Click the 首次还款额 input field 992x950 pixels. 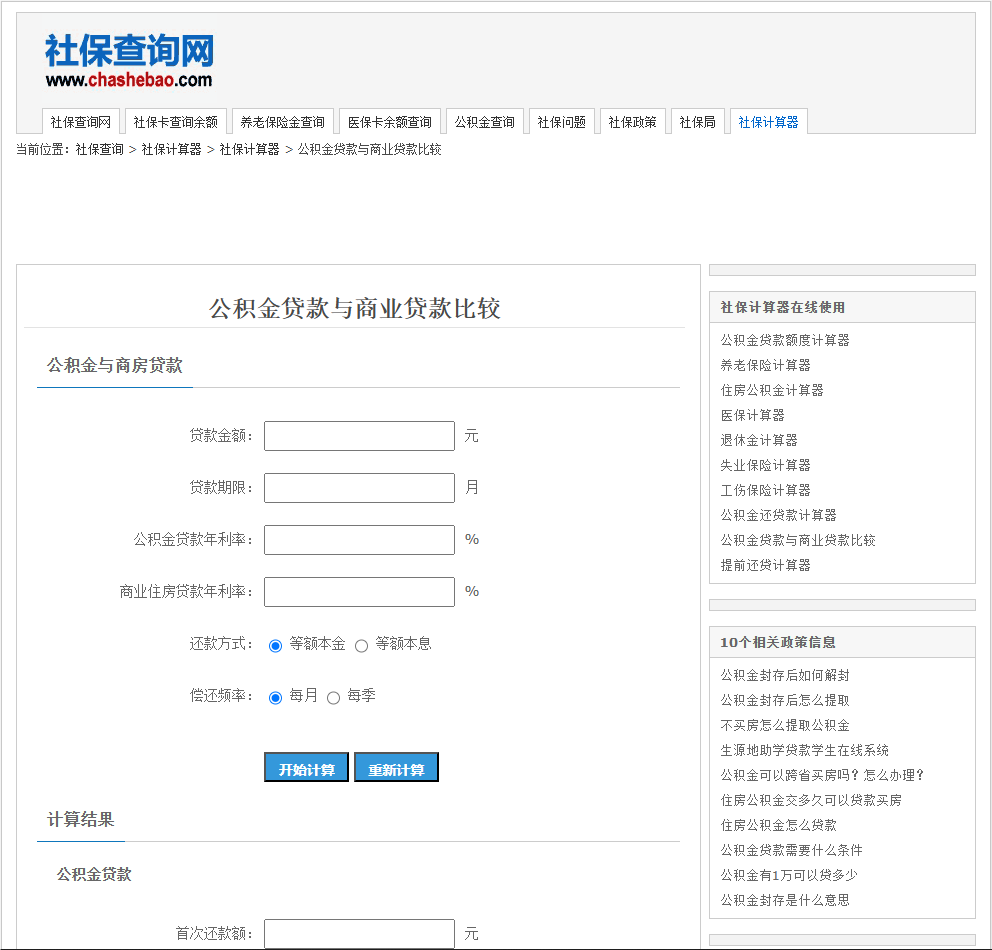(x=359, y=933)
